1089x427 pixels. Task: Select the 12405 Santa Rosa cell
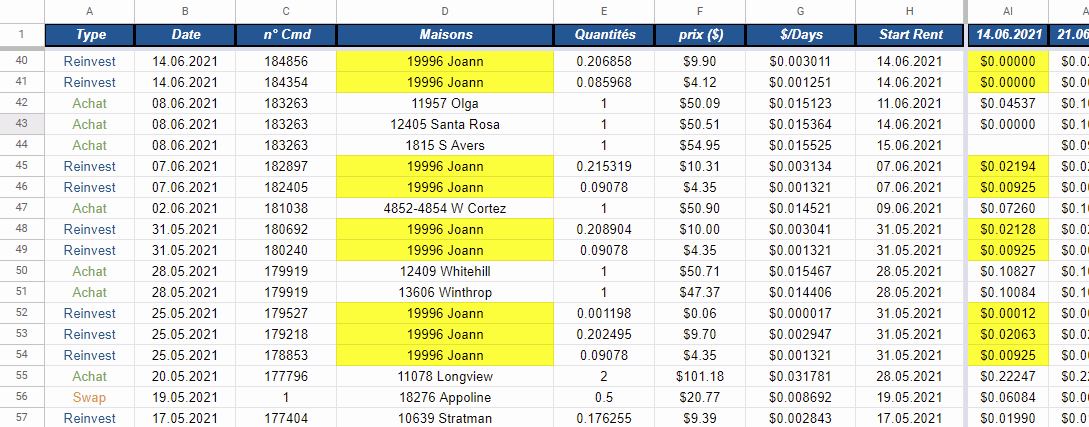tap(444, 124)
